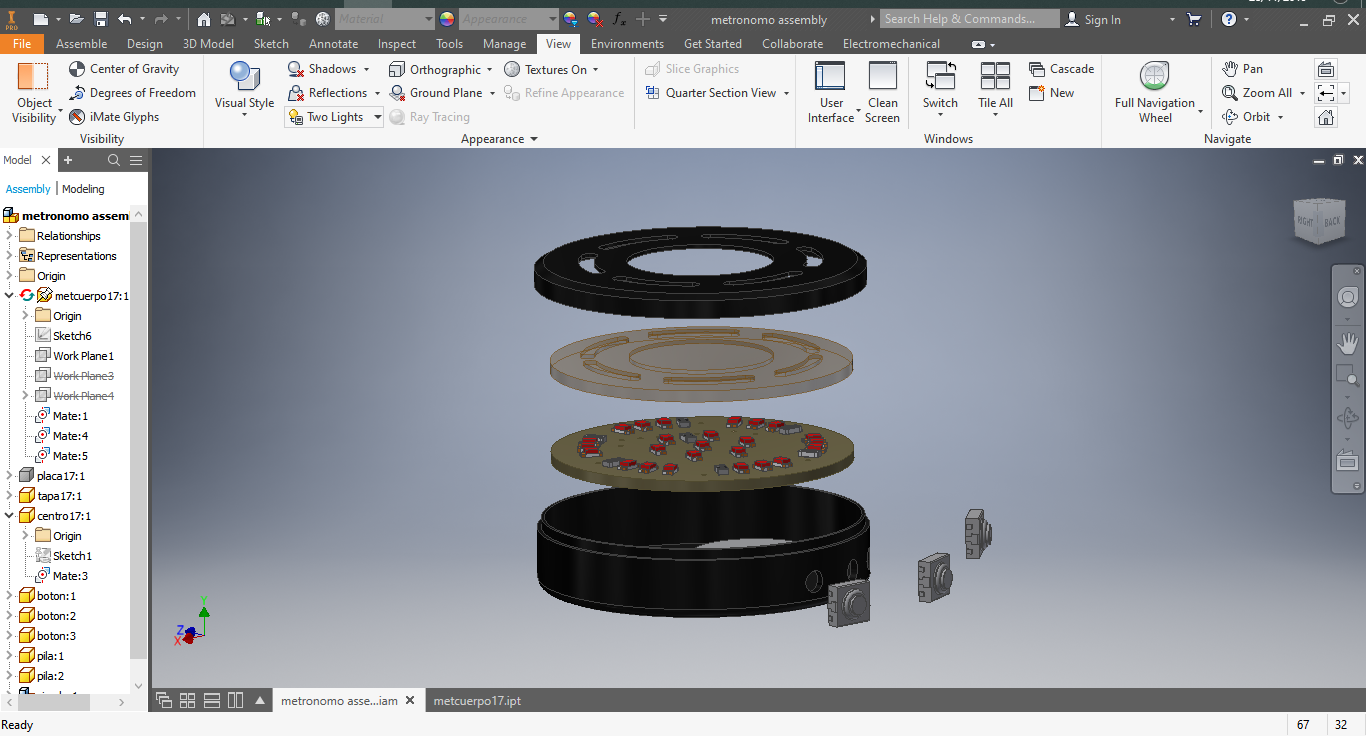The height and width of the screenshot is (736, 1366).
Task: Click the Search Help & Commands field
Action: click(x=970, y=19)
